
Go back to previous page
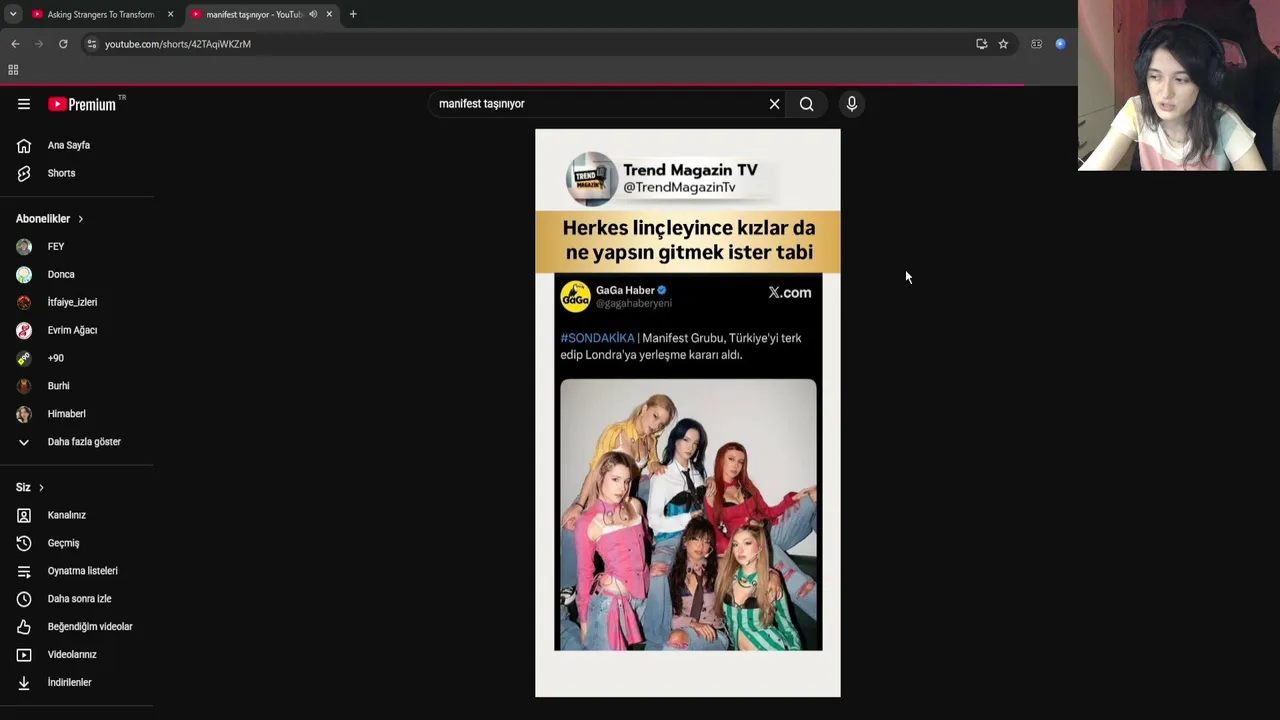click(15, 44)
